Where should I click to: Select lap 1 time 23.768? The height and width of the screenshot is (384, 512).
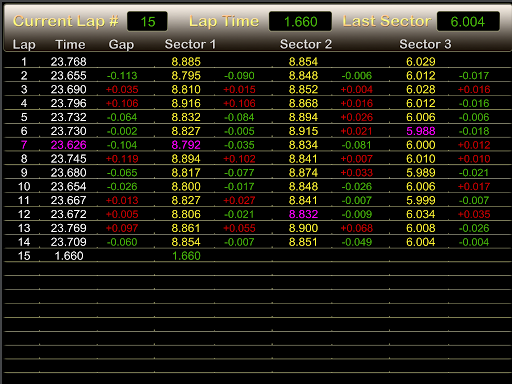click(68, 62)
